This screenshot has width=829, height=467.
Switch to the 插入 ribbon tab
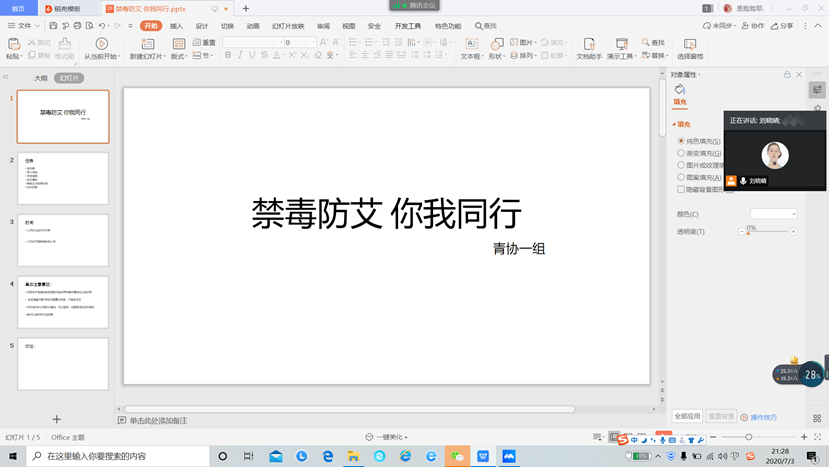tap(176, 26)
